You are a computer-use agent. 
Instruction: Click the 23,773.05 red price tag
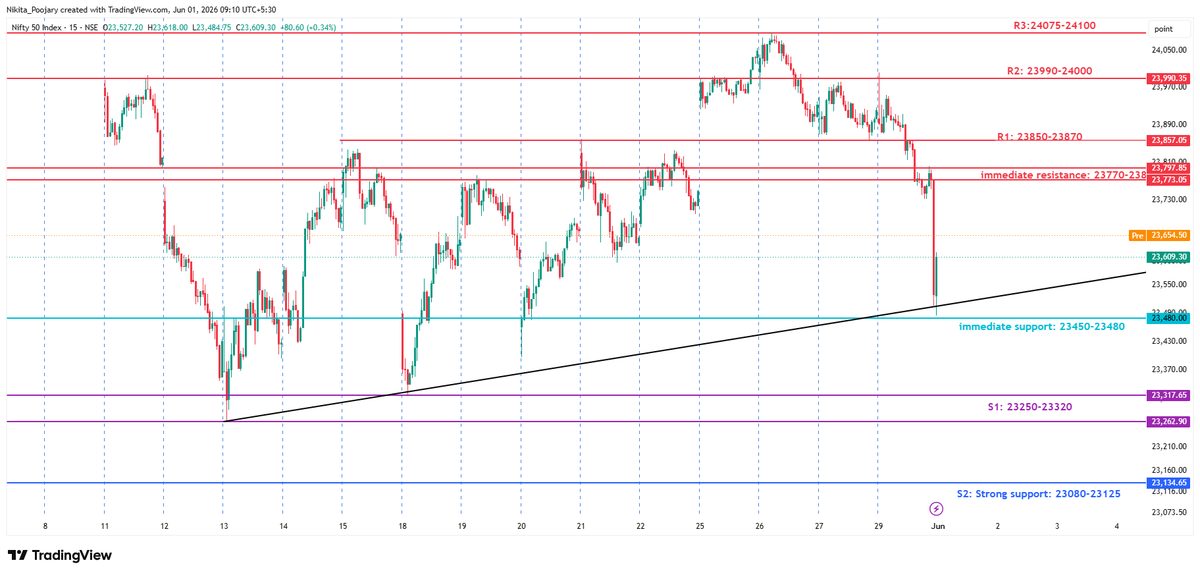pyautogui.click(x=1169, y=180)
